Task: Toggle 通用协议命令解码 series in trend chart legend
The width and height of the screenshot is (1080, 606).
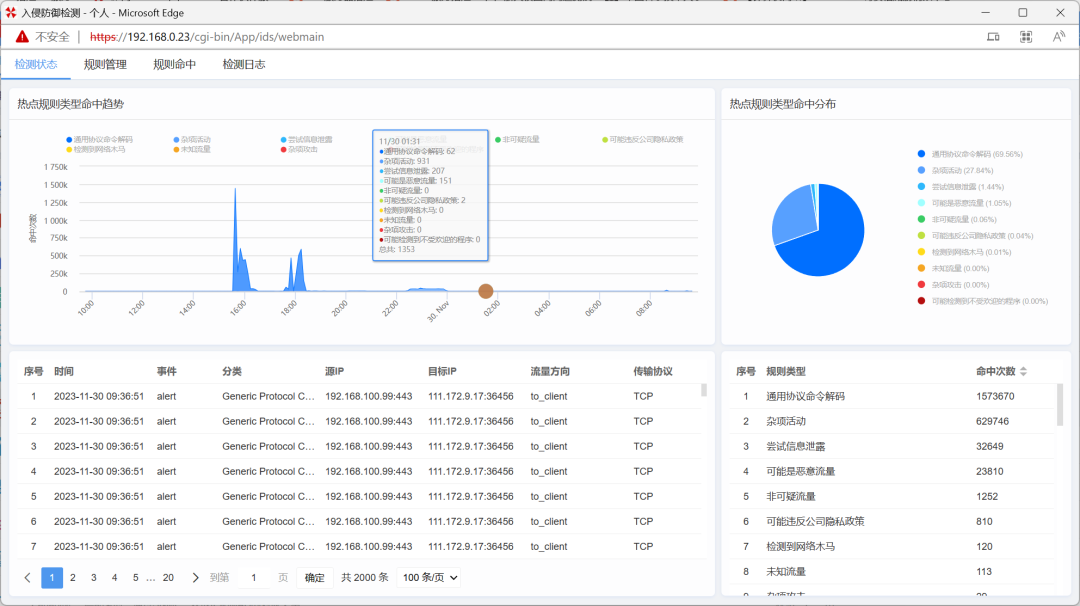Action: pos(99,139)
